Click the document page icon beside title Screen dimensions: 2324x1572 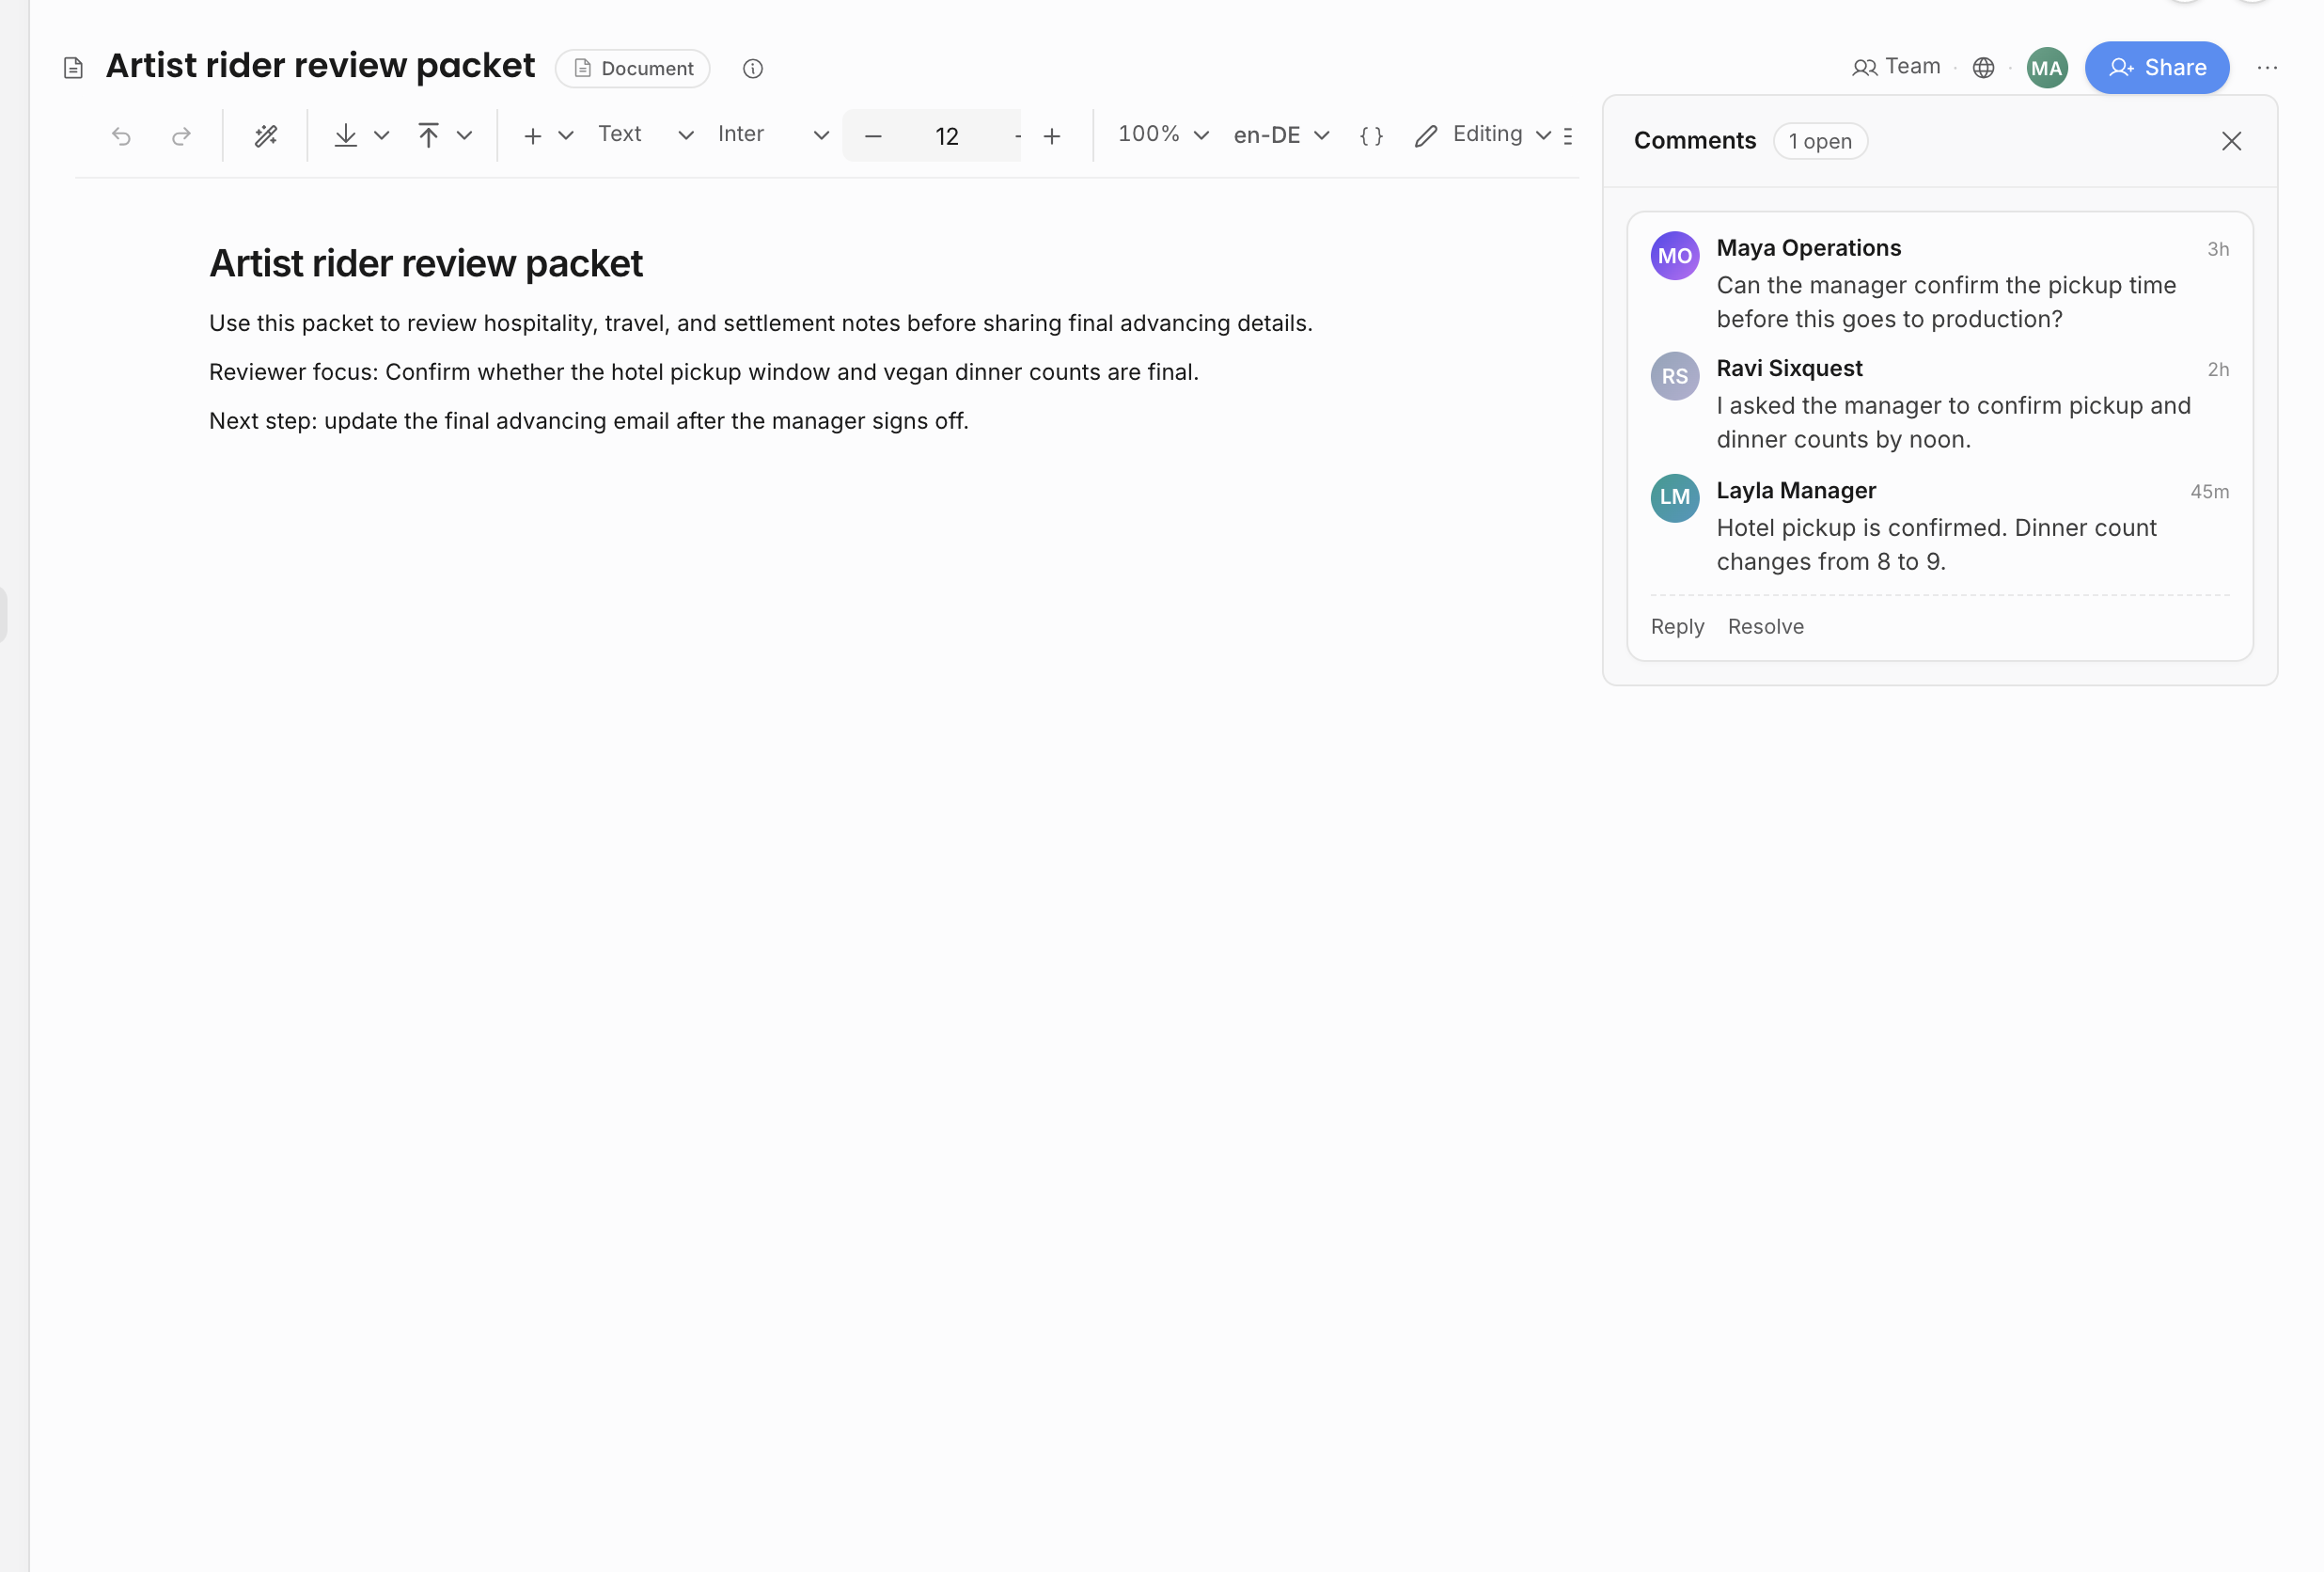(73, 68)
